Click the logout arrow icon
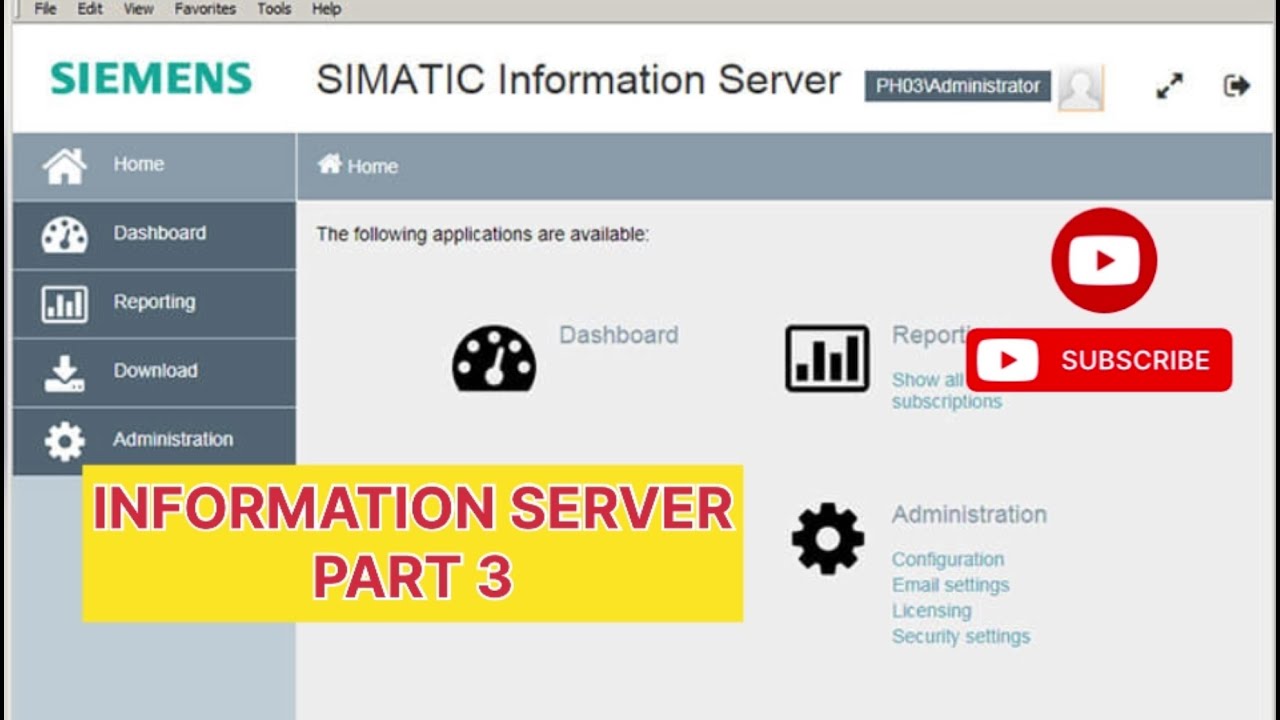The image size is (1280, 720). click(x=1237, y=86)
